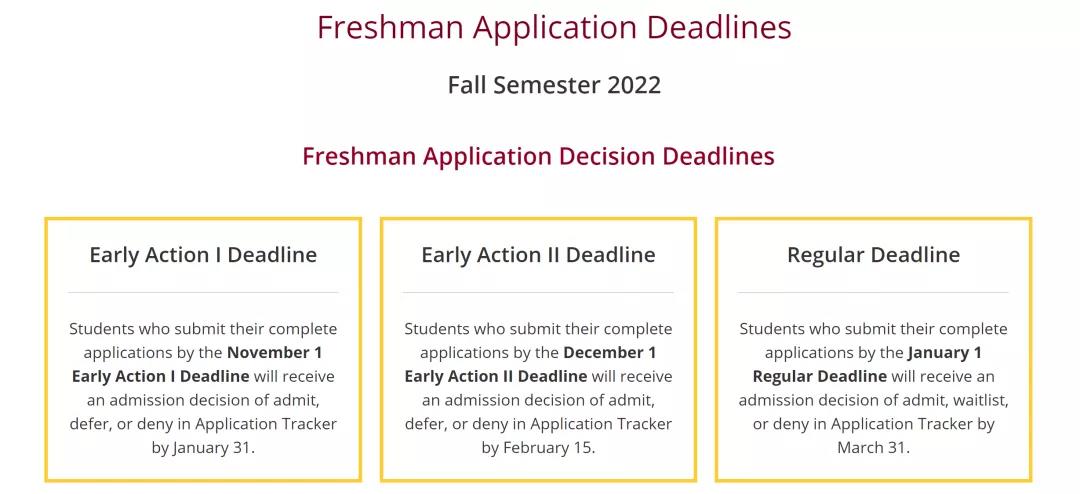1080x494 pixels.
Task: Select the Regular Deadline card heading
Action: [x=873, y=255]
